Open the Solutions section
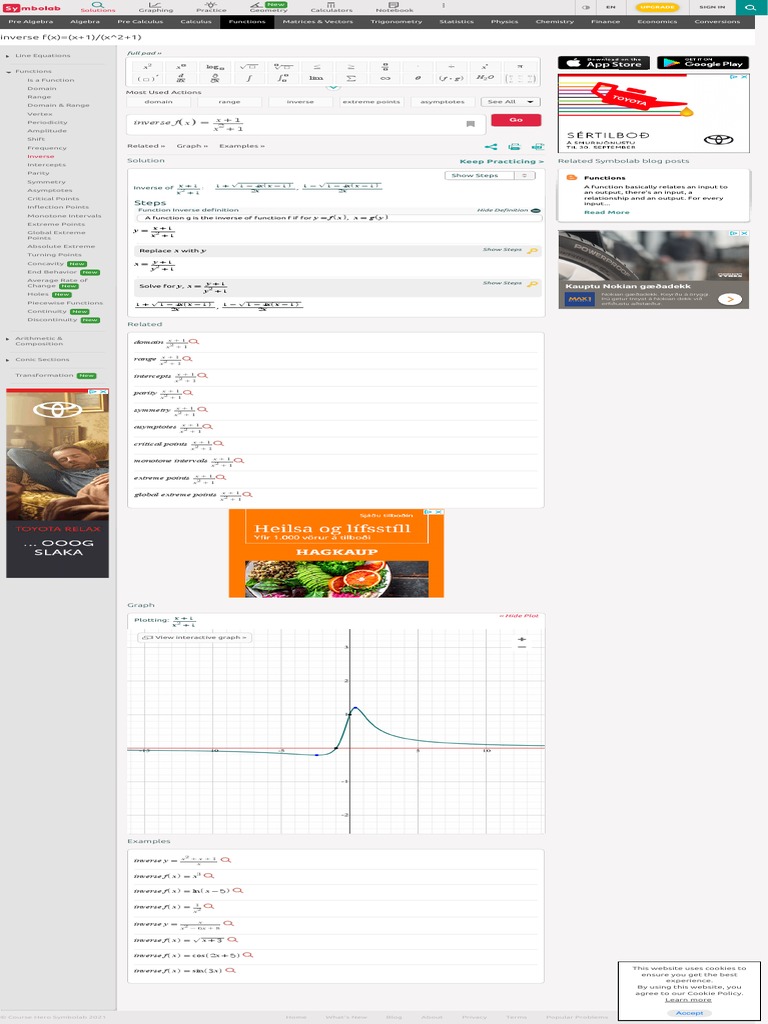The width and height of the screenshot is (768, 1024). pyautogui.click(x=98, y=7)
